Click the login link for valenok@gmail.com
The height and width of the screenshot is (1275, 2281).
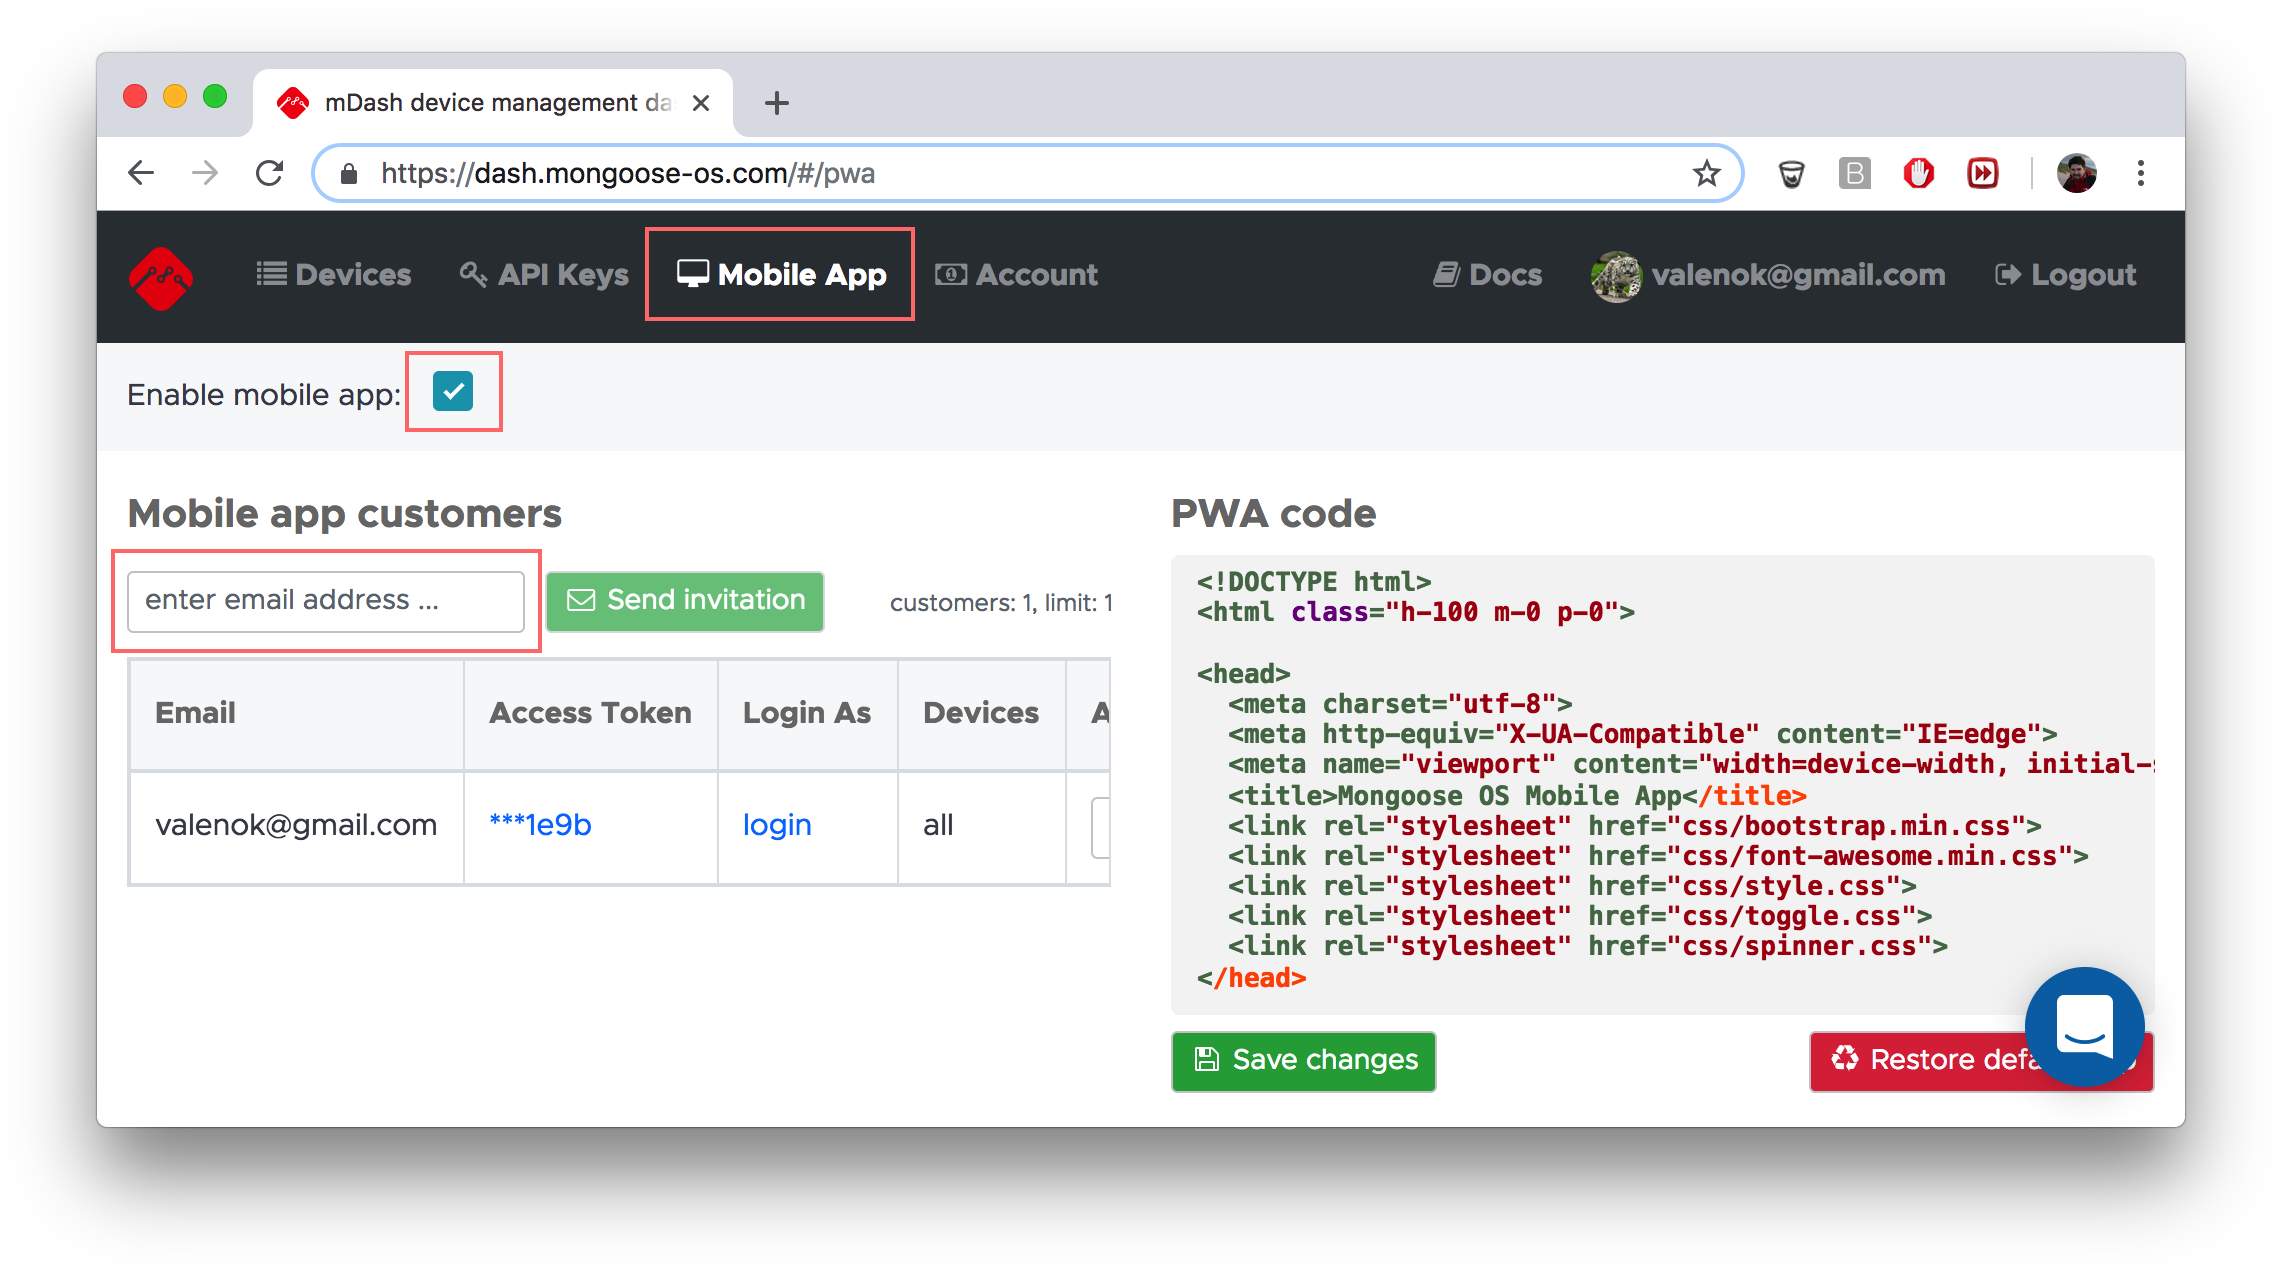coord(777,825)
